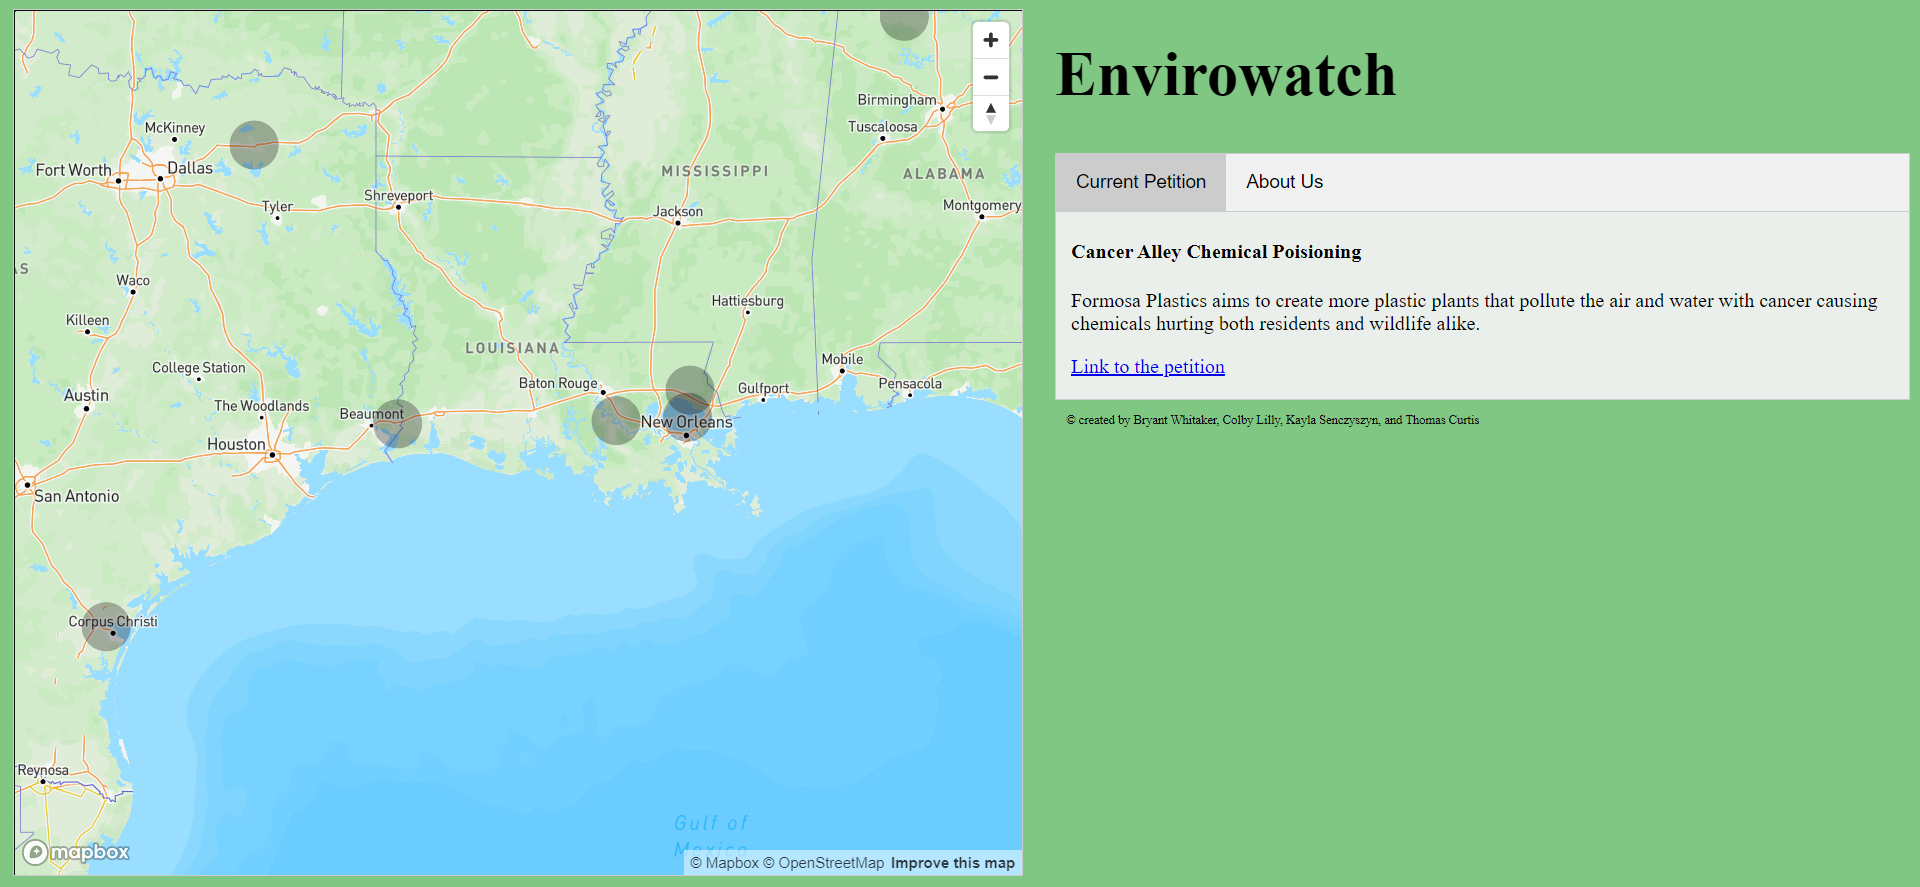Click the McKinney city label
This screenshot has height=887, width=1920.
pyautogui.click(x=175, y=127)
